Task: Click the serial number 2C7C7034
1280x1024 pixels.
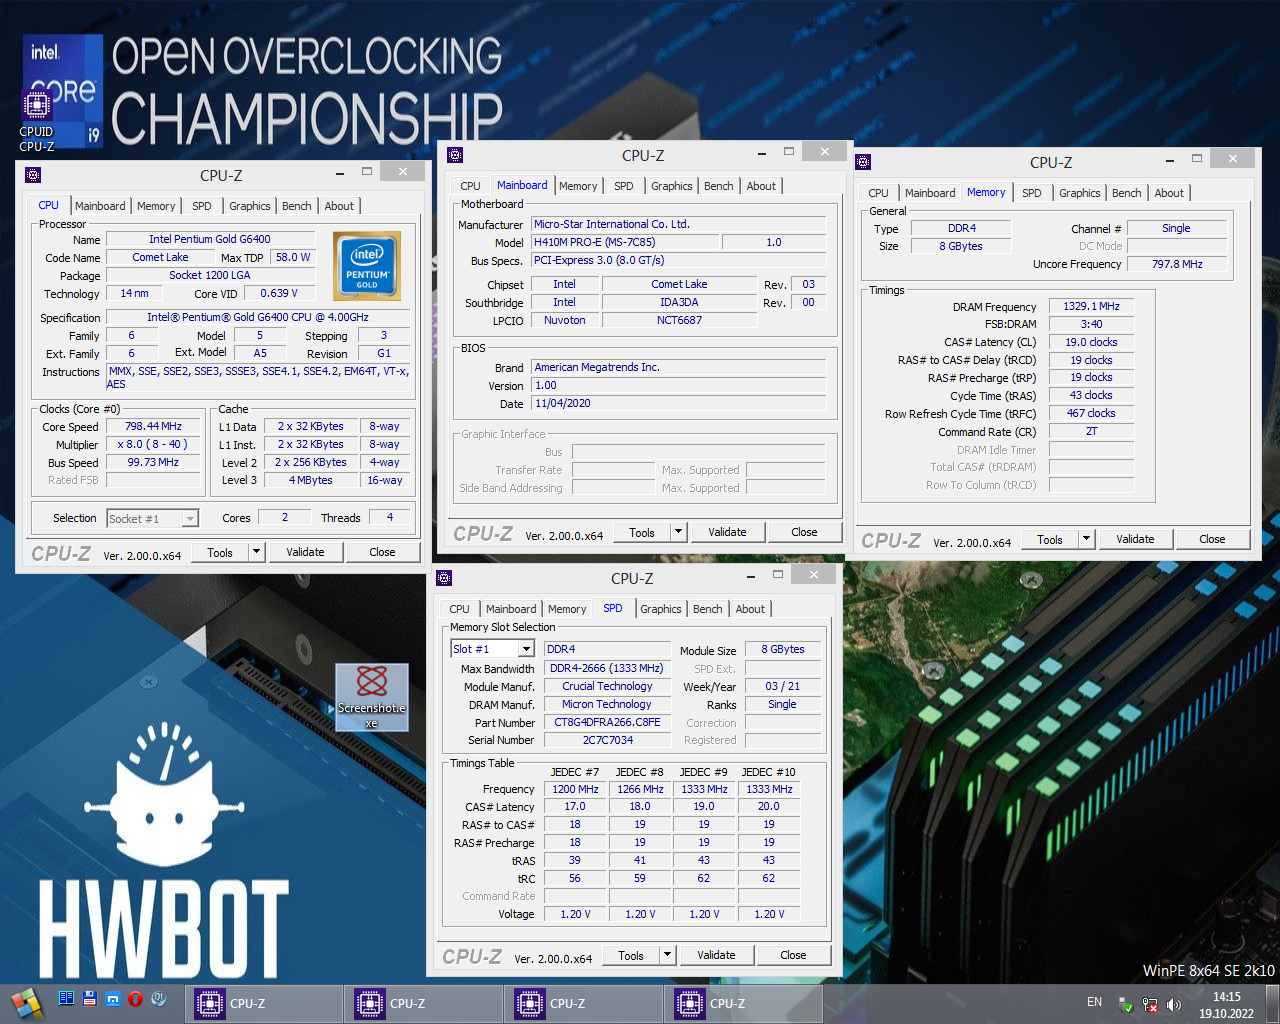Action: click(x=607, y=740)
